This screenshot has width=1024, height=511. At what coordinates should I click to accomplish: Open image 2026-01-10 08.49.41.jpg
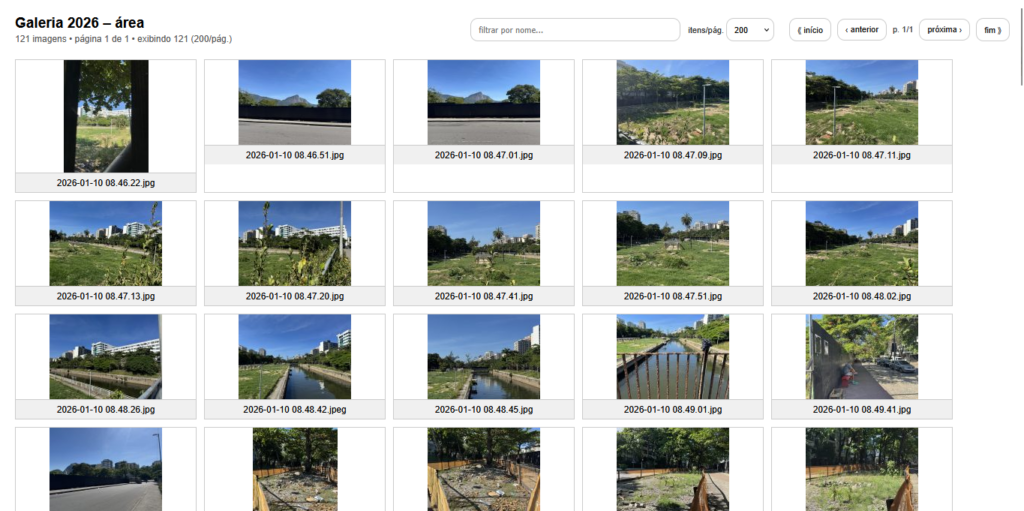click(861, 357)
